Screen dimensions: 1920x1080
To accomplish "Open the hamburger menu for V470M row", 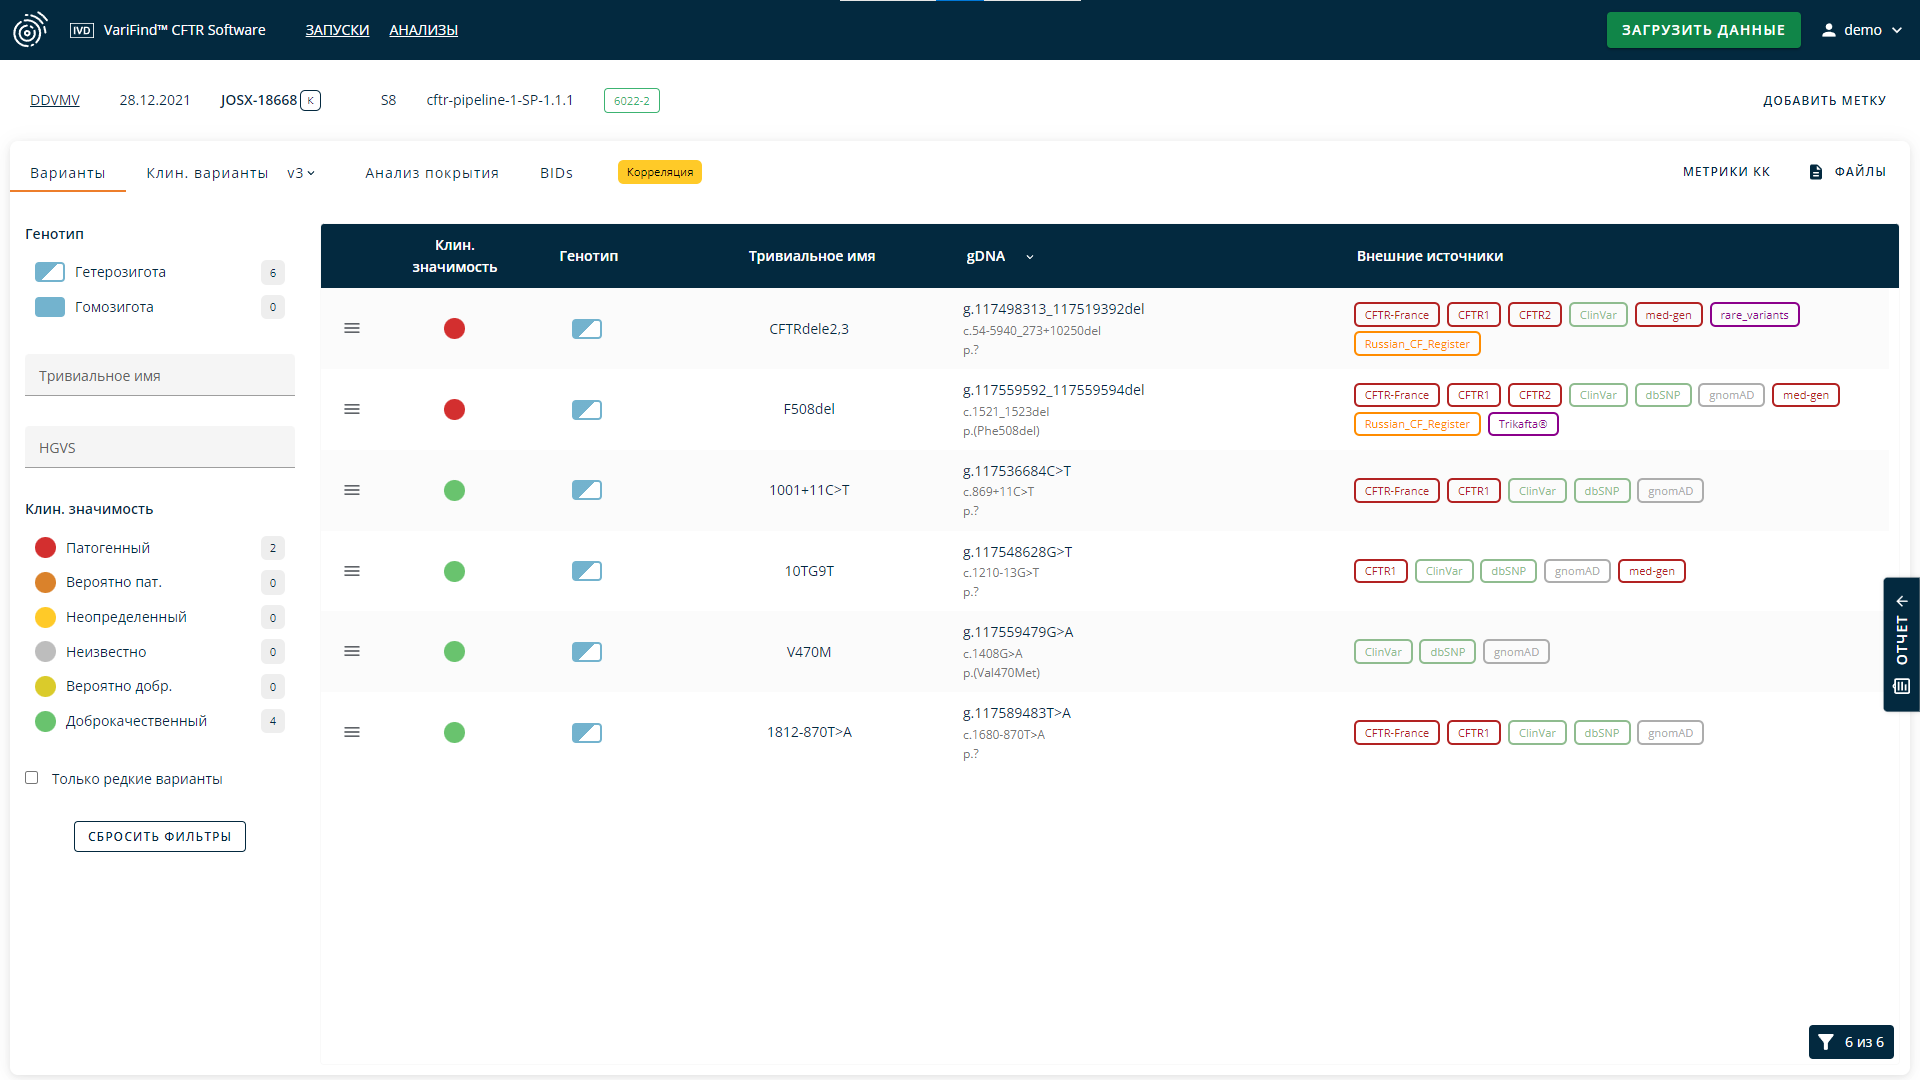I will click(352, 651).
